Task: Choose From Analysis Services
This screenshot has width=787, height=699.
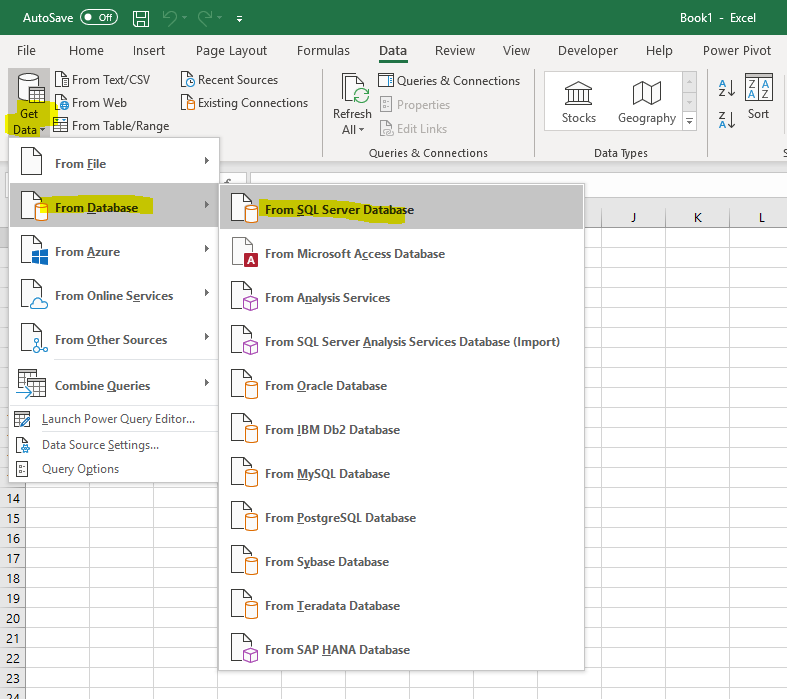Action: click(x=402, y=296)
